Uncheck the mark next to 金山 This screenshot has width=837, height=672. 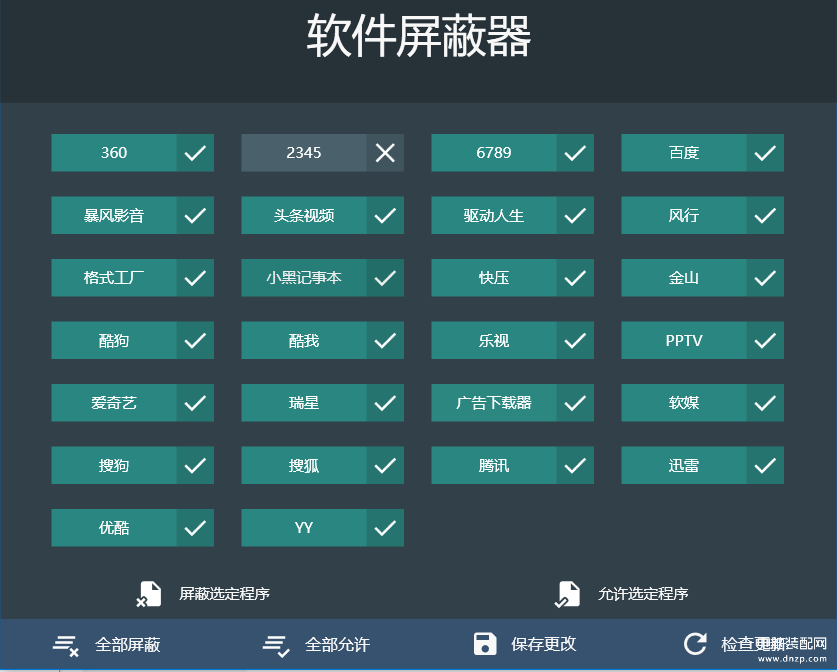[765, 278]
